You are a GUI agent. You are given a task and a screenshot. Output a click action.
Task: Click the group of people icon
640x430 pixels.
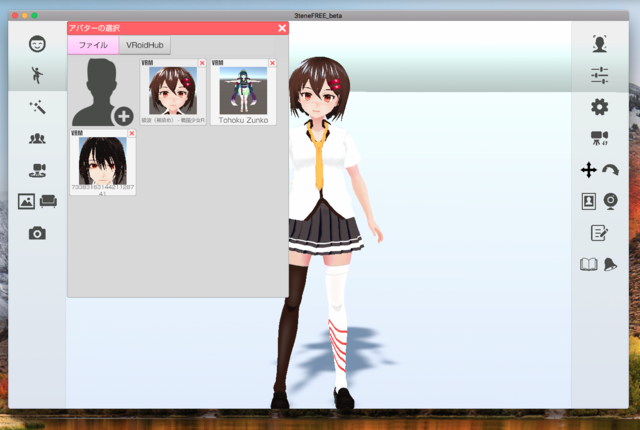(x=37, y=139)
